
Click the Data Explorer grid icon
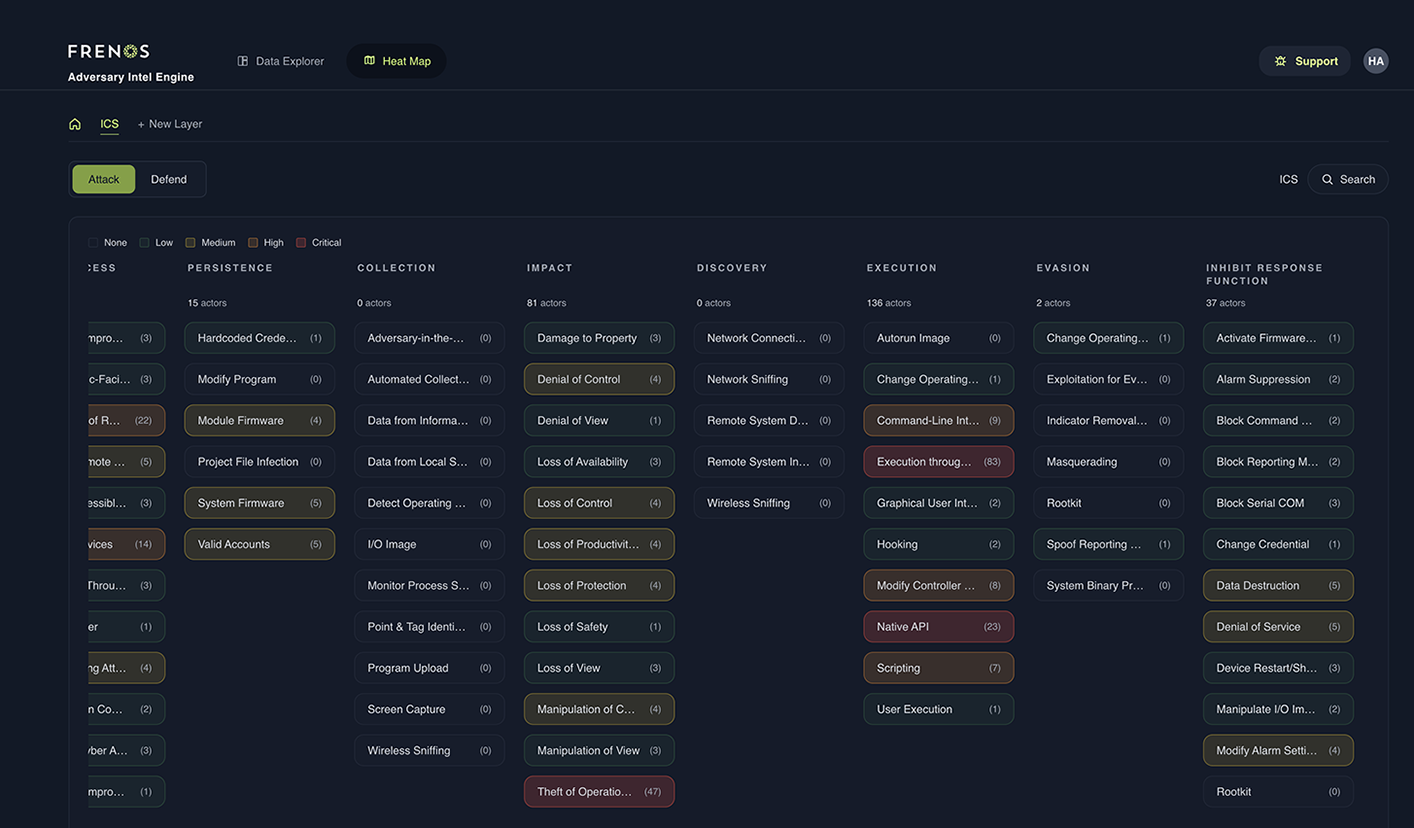click(242, 61)
